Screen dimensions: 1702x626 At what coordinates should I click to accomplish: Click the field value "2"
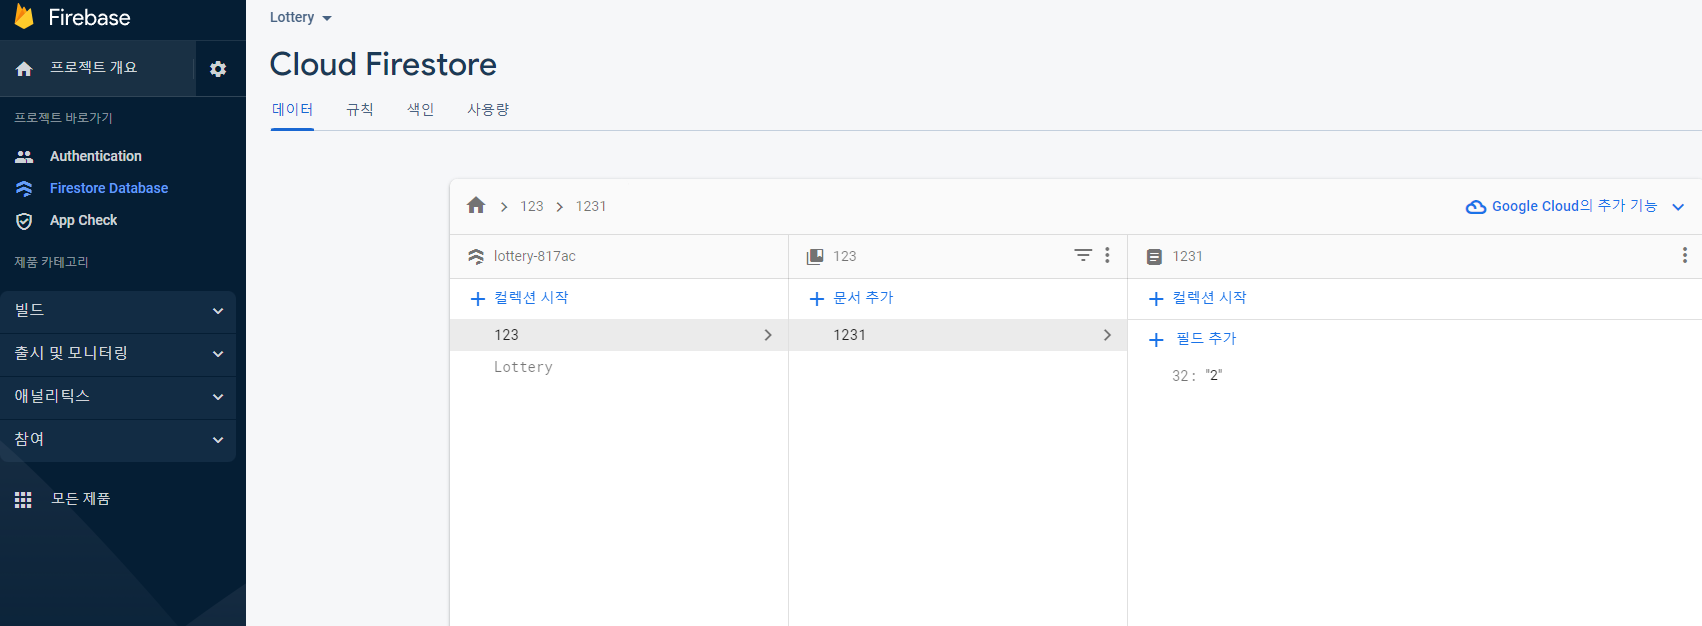[1214, 376]
